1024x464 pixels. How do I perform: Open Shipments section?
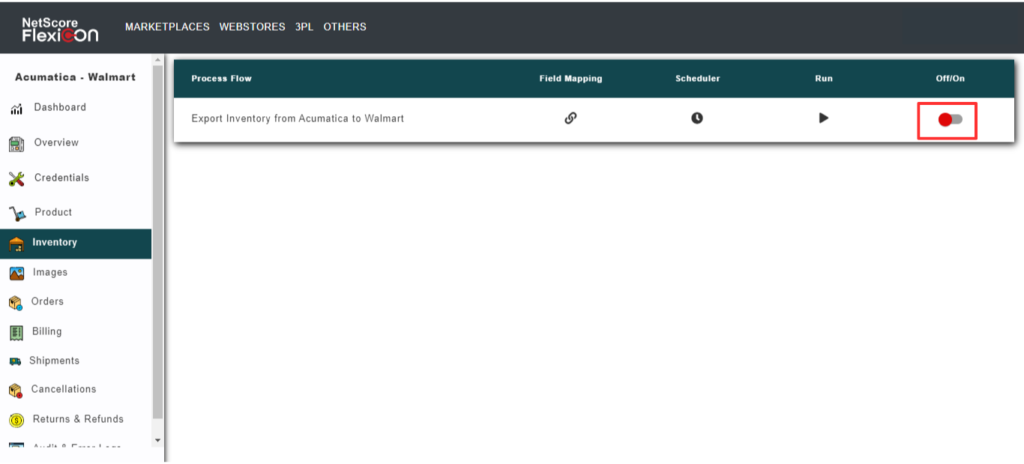point(54,361)
